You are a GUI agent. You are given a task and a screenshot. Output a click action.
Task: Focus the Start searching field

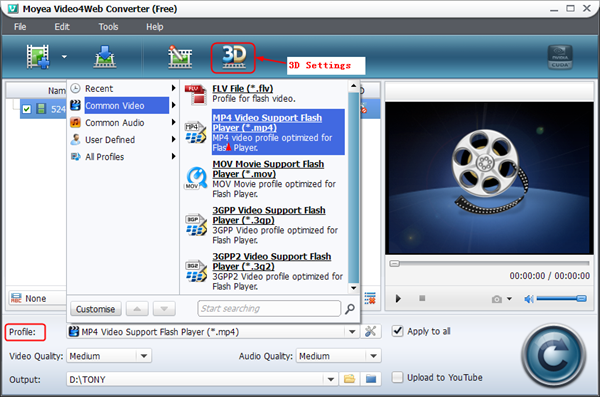[x=269, y=308]
